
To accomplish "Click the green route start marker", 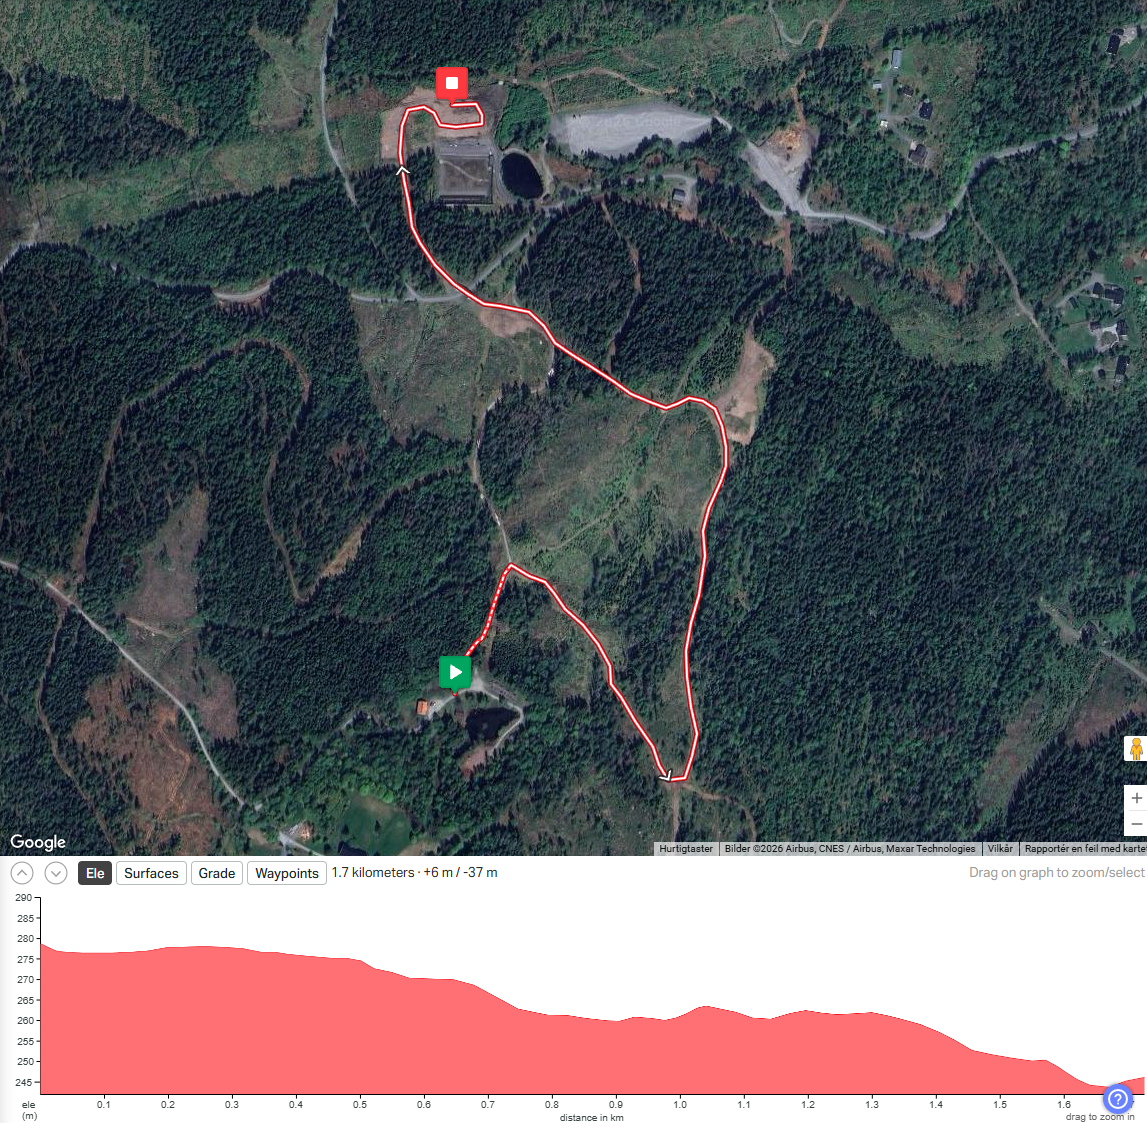I will (x=454, y=672).
